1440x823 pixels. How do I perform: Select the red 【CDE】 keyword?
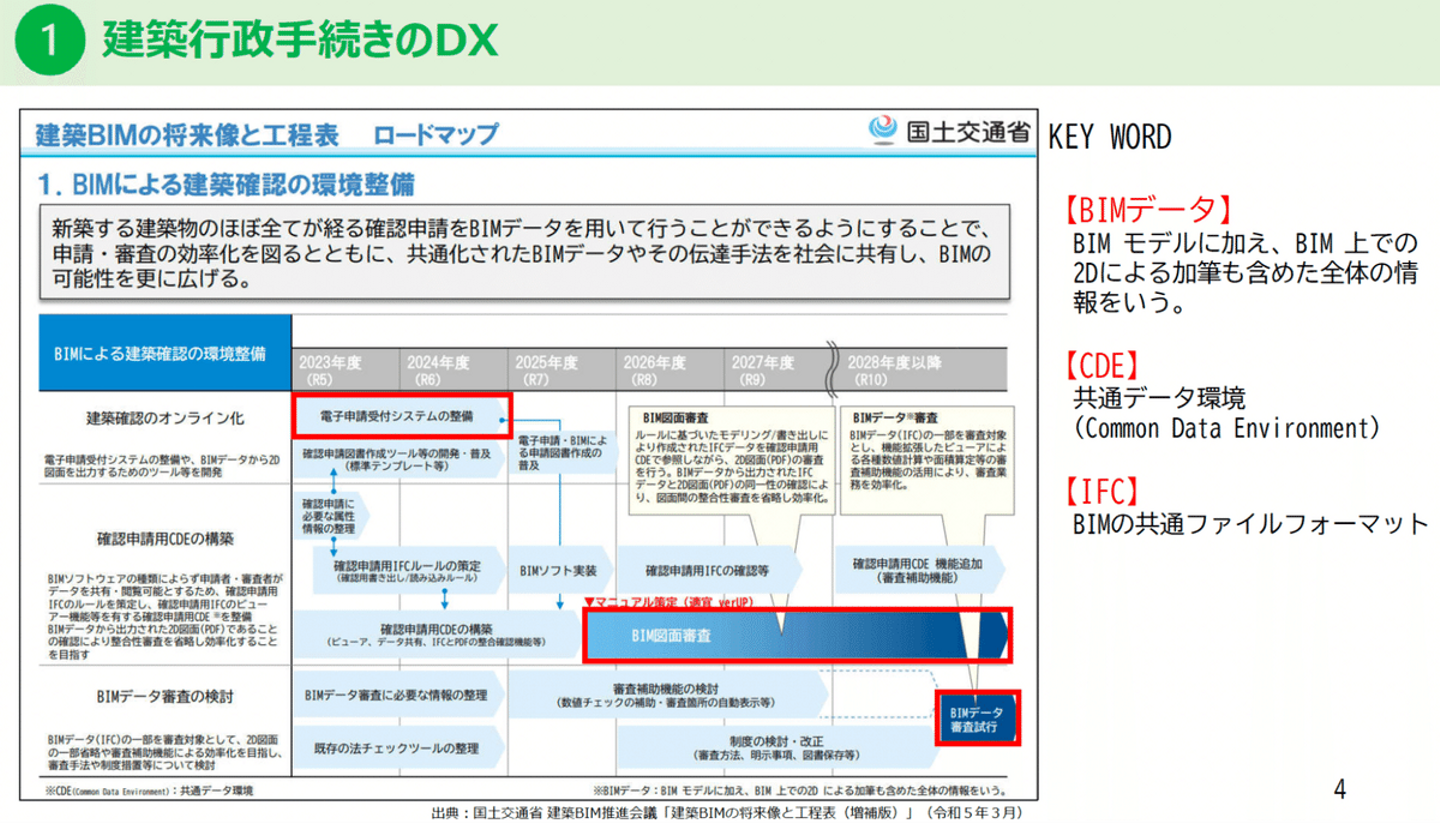coord(1103,366)
